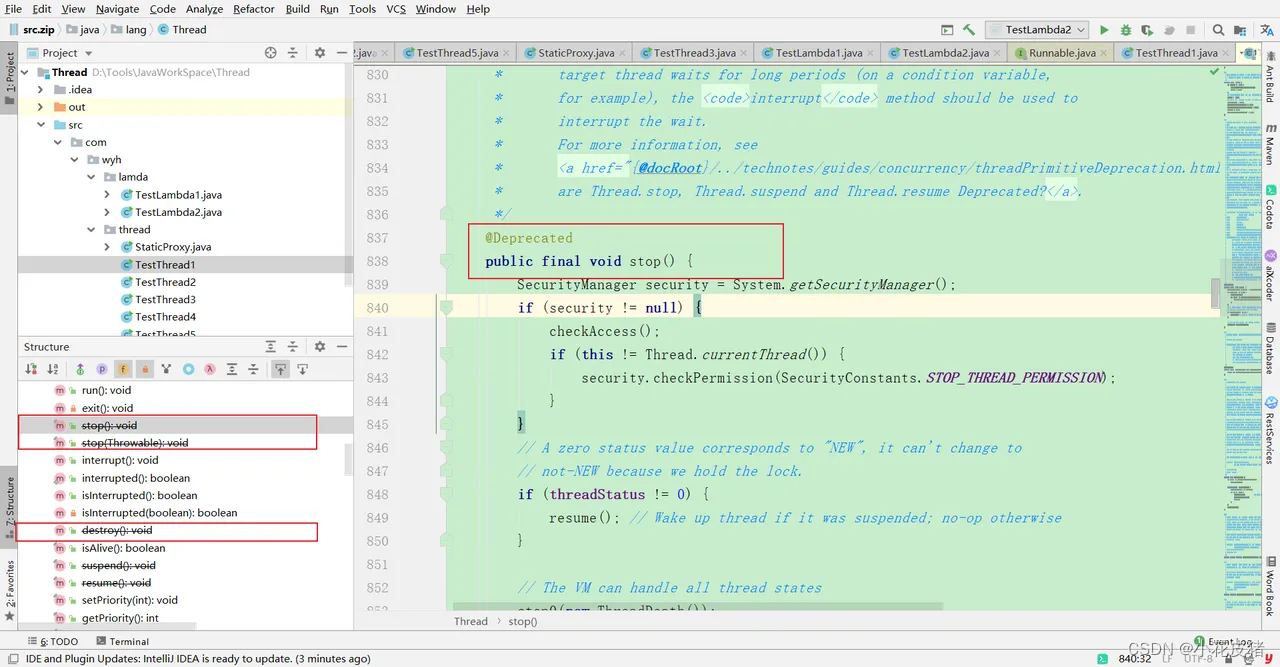
Task: Toggle Sort by Visibility in Structure toolbar
Action: [31, 369]
